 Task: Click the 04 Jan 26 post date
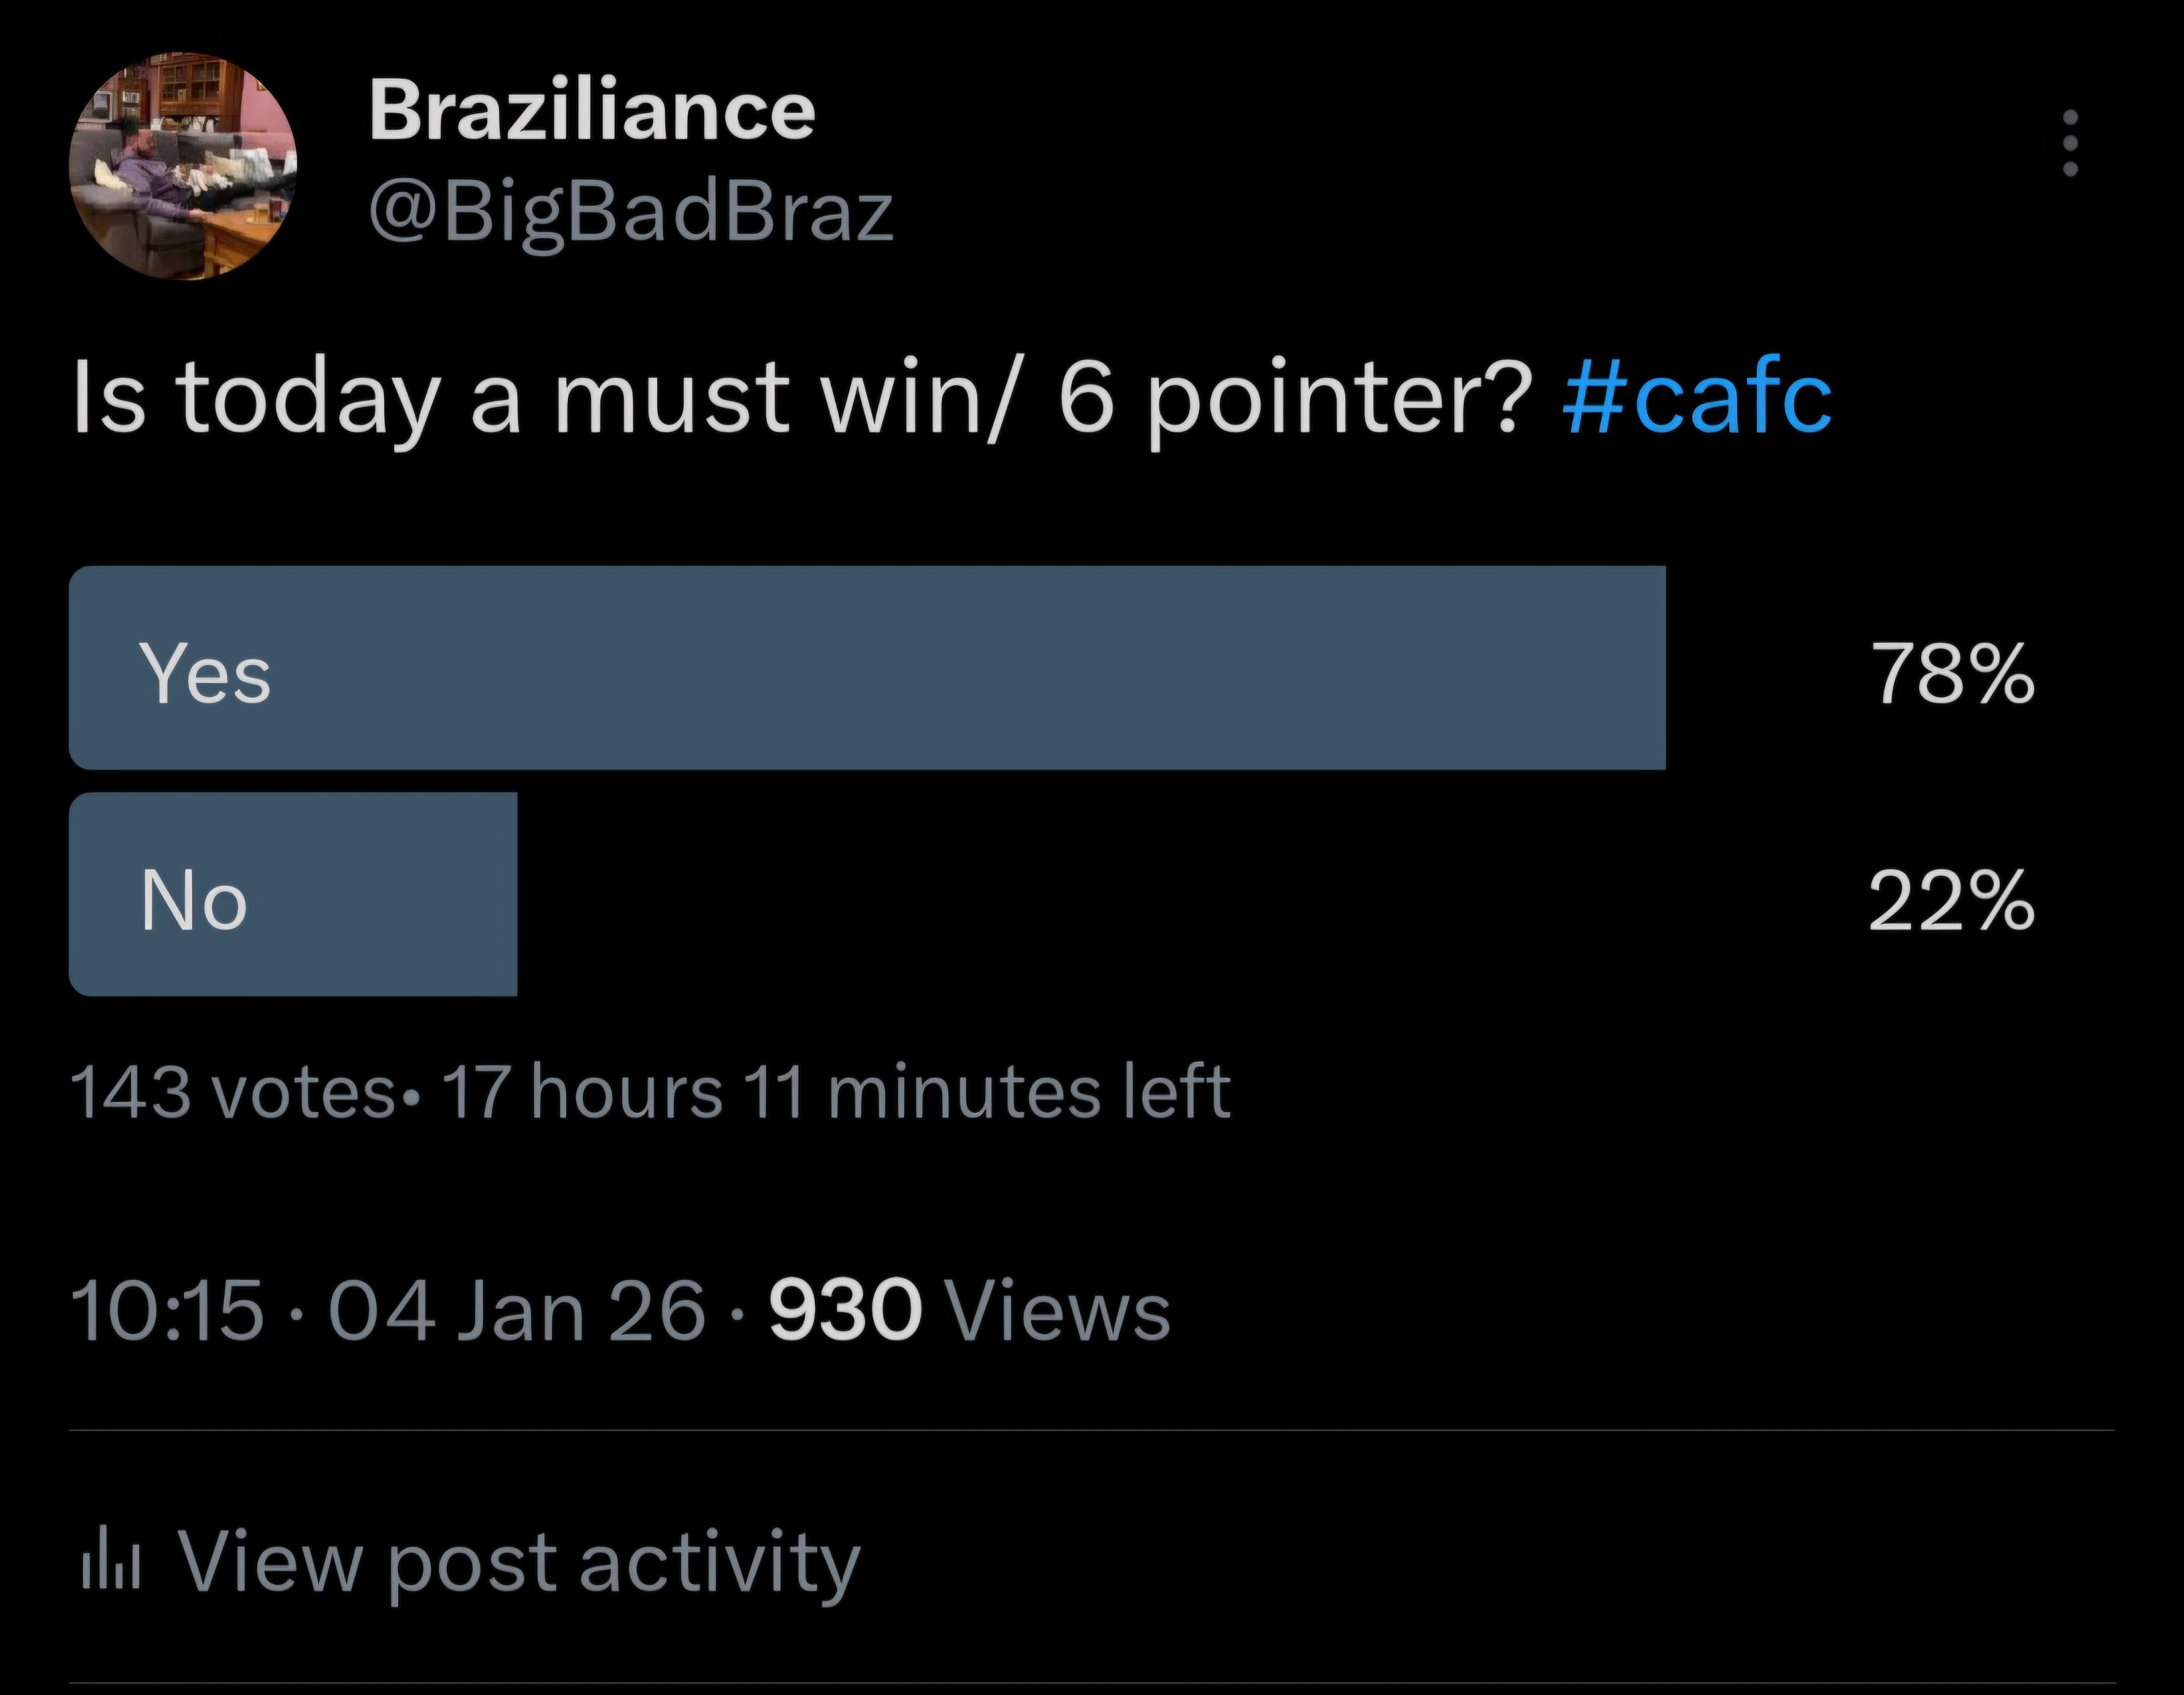(517, 1311)
